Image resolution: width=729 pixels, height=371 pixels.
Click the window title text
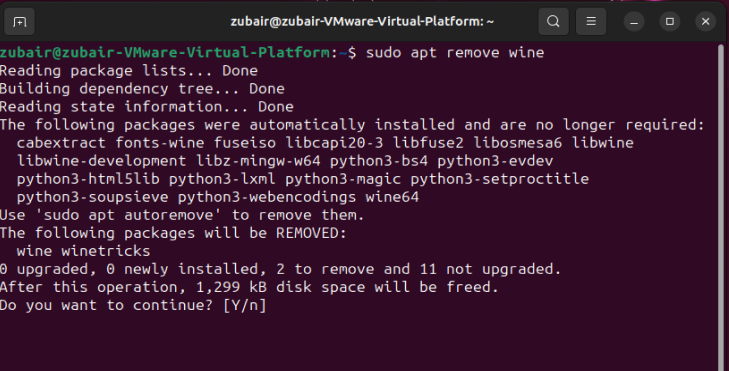point(362,21)
